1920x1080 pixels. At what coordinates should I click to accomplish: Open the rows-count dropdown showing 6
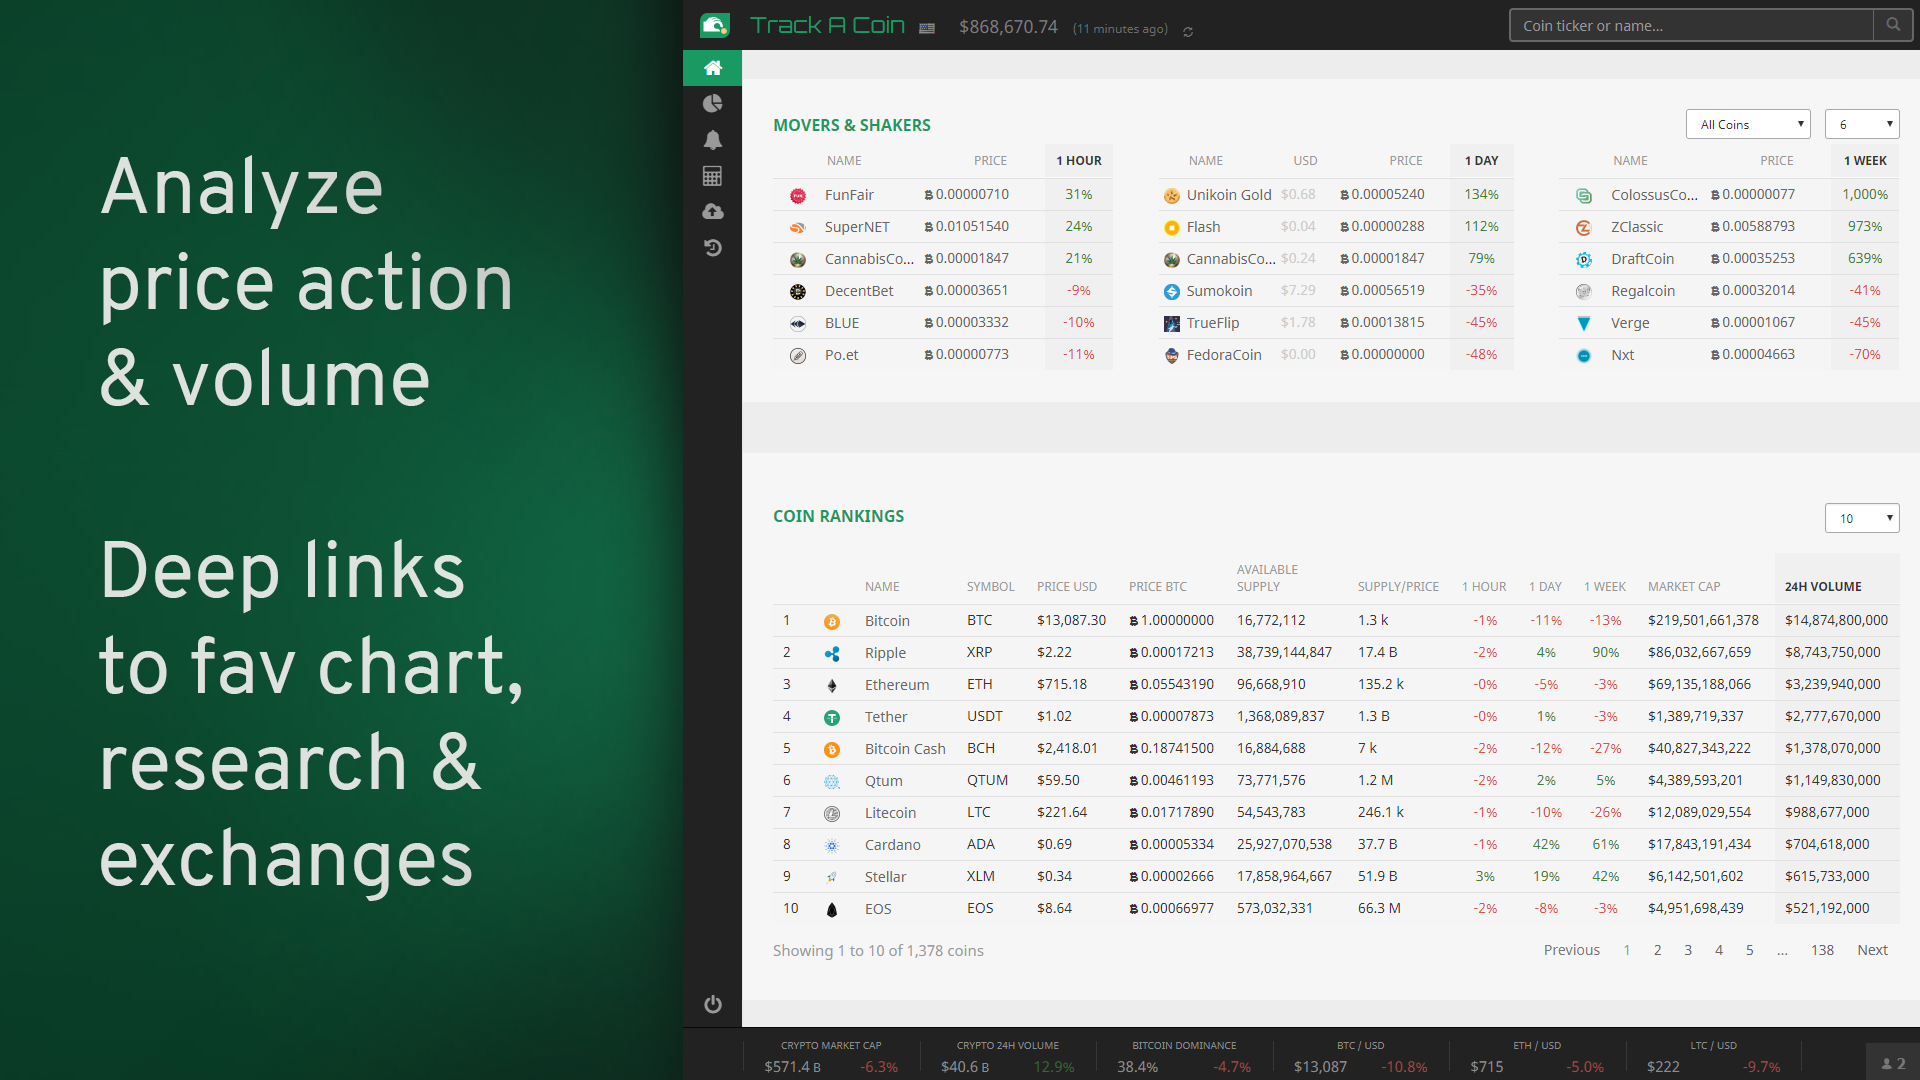click(x=1861, y=124)
